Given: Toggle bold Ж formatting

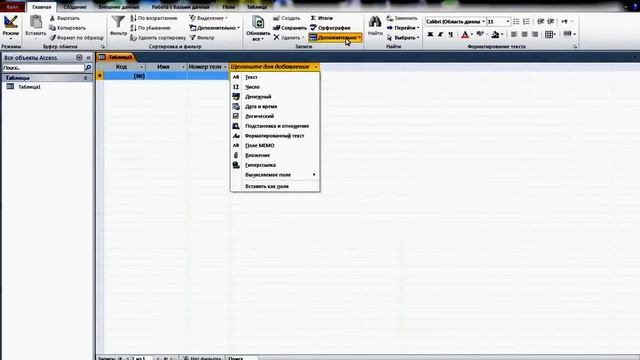Looking at the screenshot, I should [x=430, y=35].
